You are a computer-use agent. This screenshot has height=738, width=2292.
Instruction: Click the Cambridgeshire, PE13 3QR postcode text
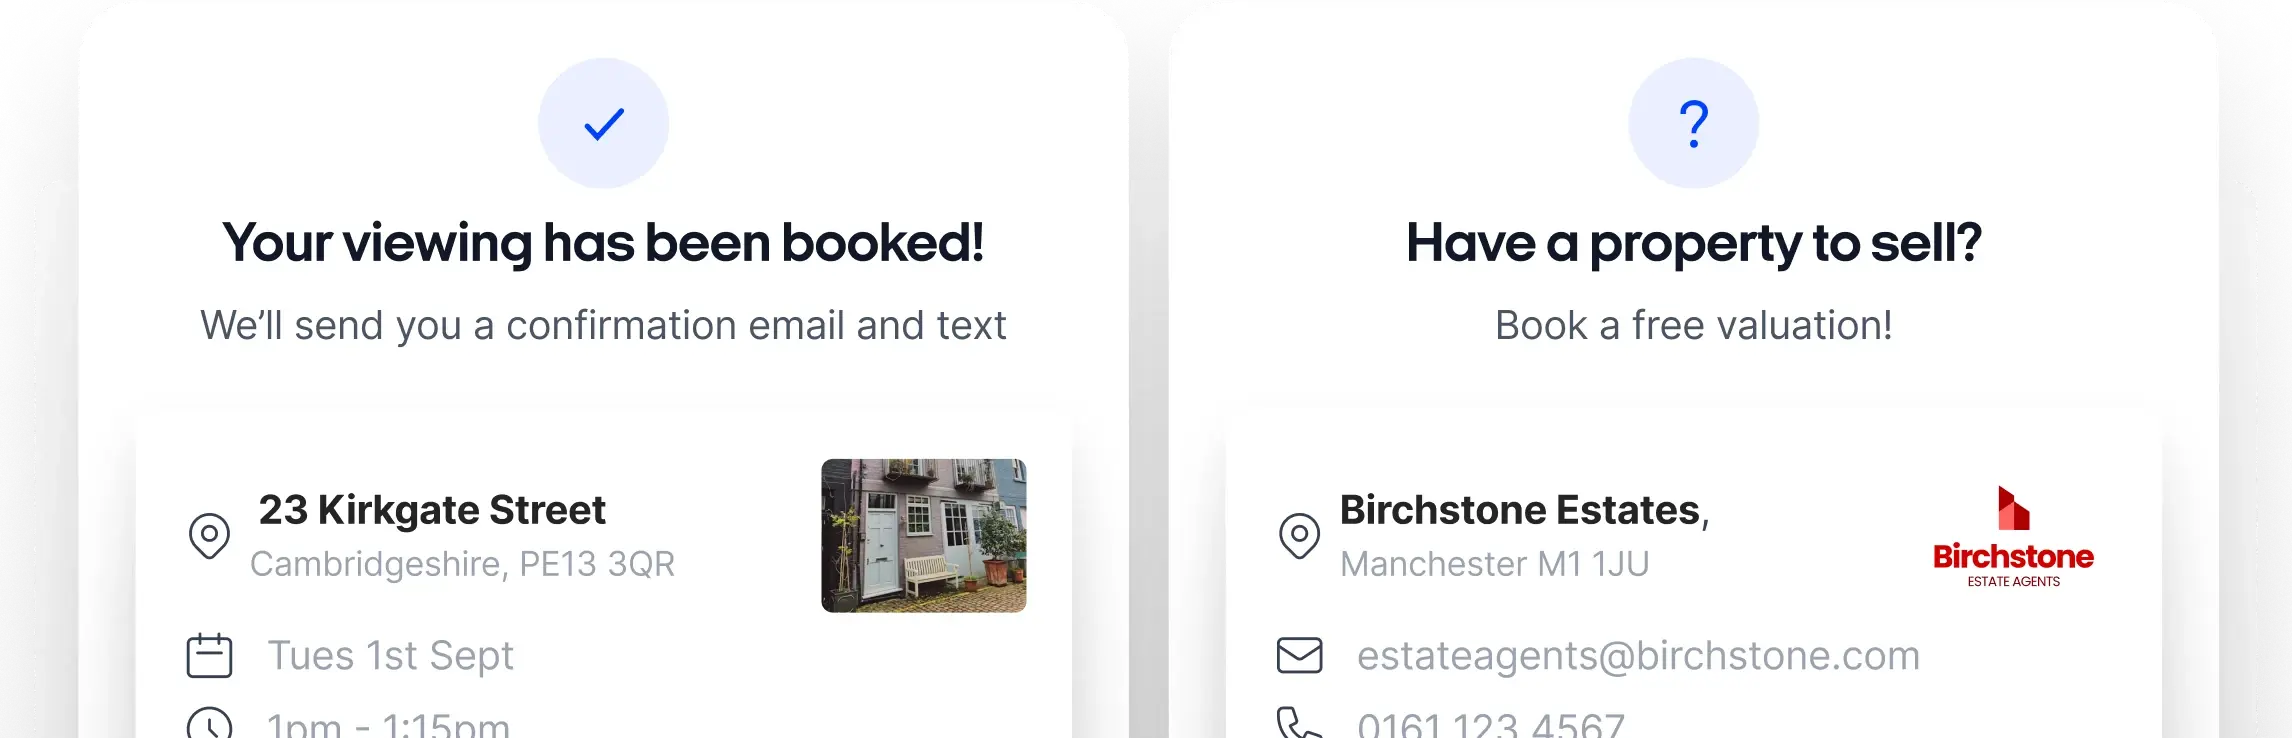pyautogui.click(x=462, y=564)
